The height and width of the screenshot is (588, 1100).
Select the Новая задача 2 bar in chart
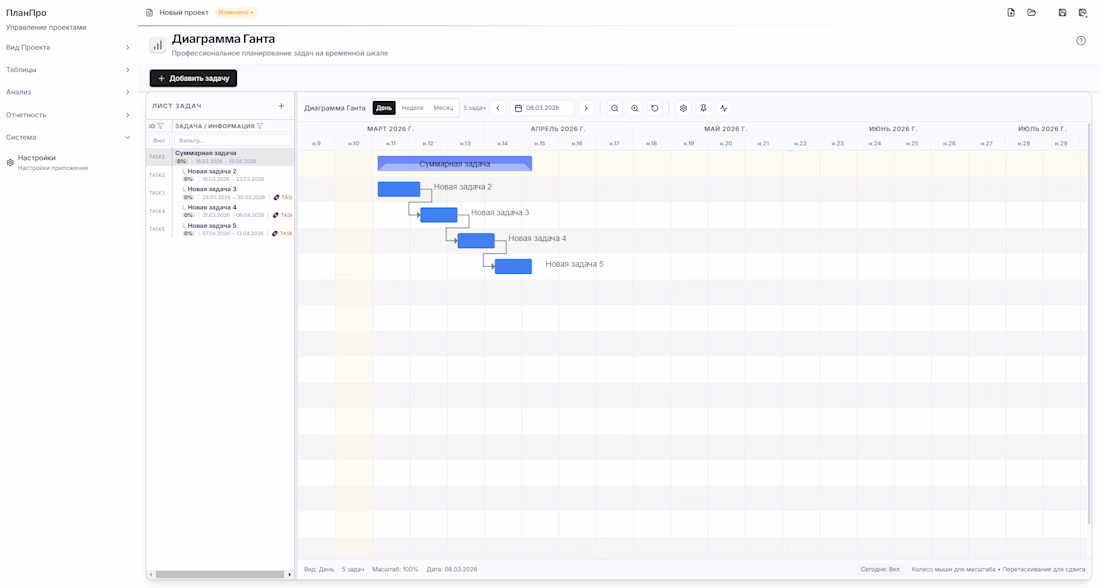pos(399,189)
